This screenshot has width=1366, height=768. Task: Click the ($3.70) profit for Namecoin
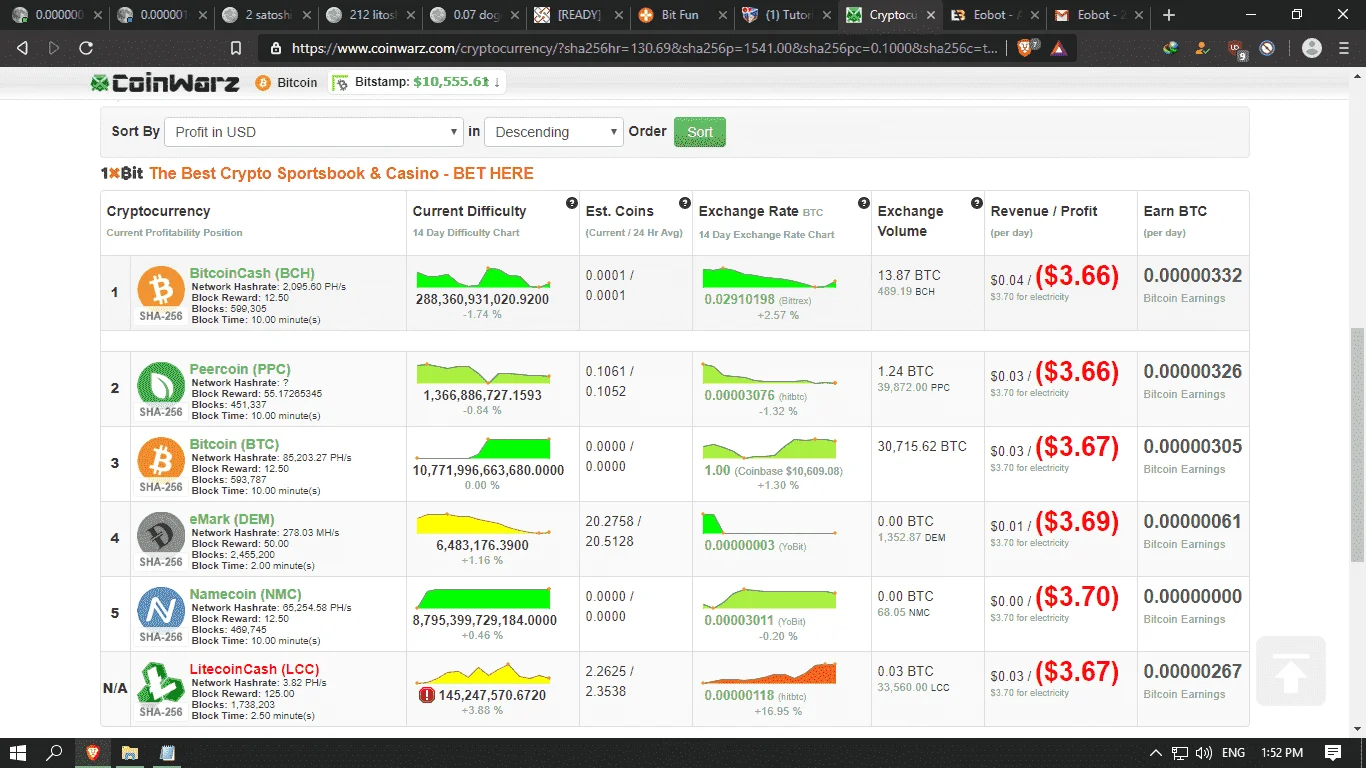click(1077, 597)
